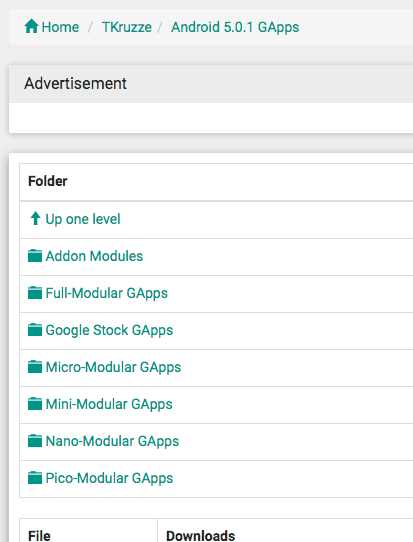Viewport: 413px width, 542px height.
Task: Navigate via Up one level link
Action: coord(83,219)
